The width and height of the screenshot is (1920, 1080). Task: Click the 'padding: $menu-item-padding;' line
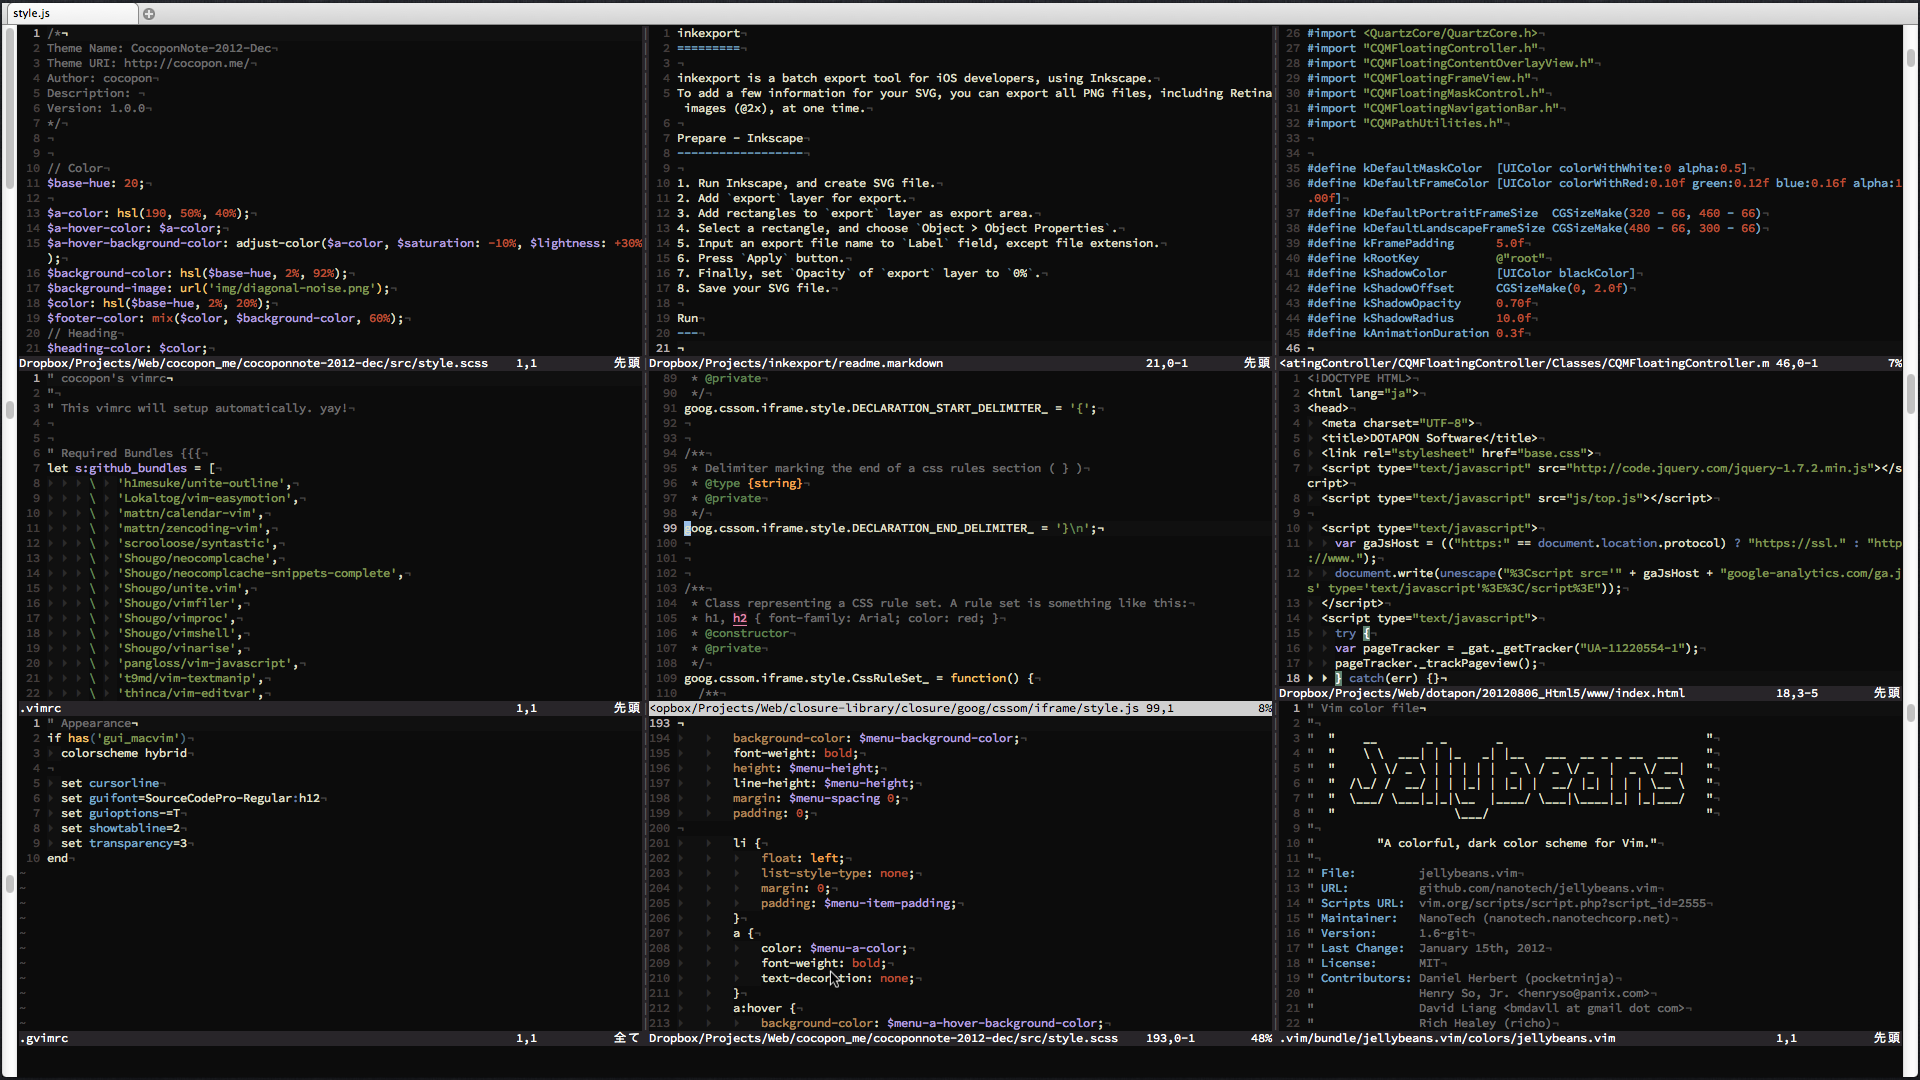pos(859,903)
